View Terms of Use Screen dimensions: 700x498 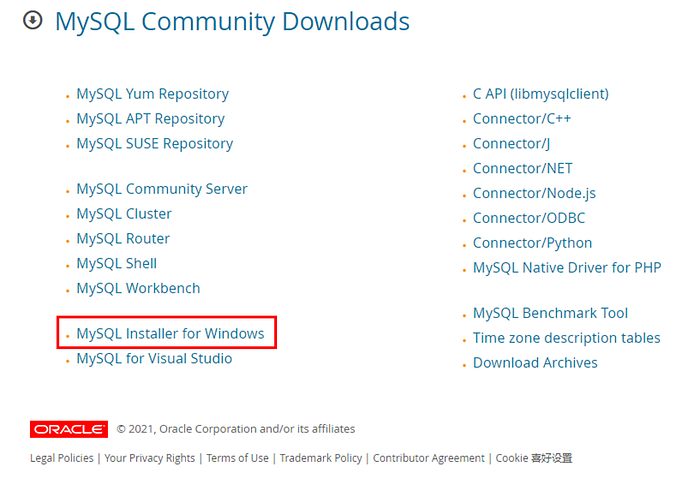pyautogui.click(x=238, y=458)
